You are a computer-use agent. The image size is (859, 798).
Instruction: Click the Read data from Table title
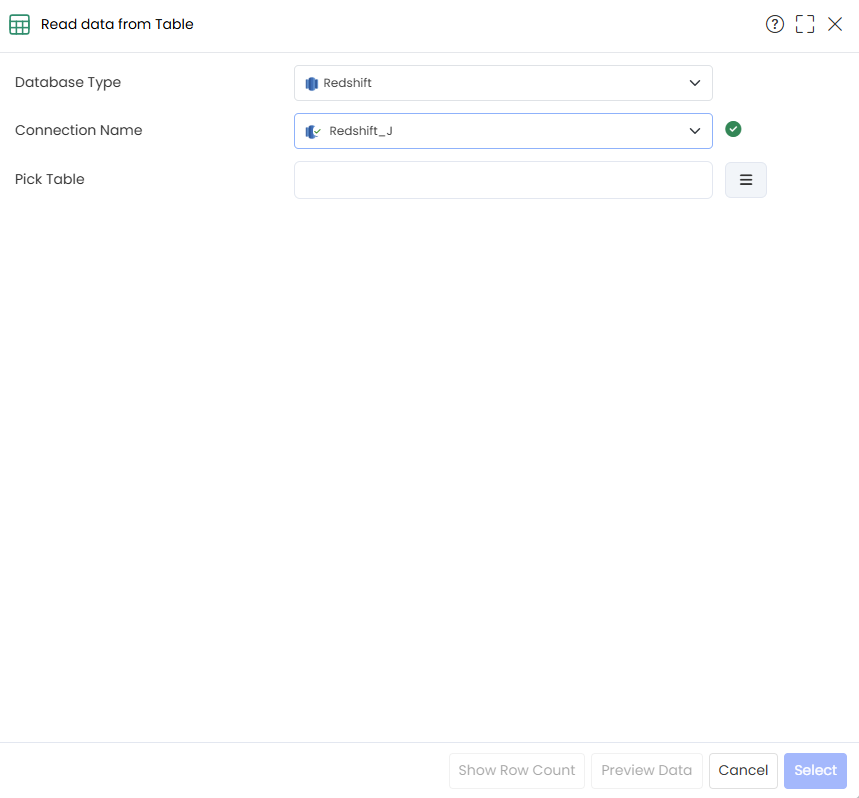tap(117, 24)
